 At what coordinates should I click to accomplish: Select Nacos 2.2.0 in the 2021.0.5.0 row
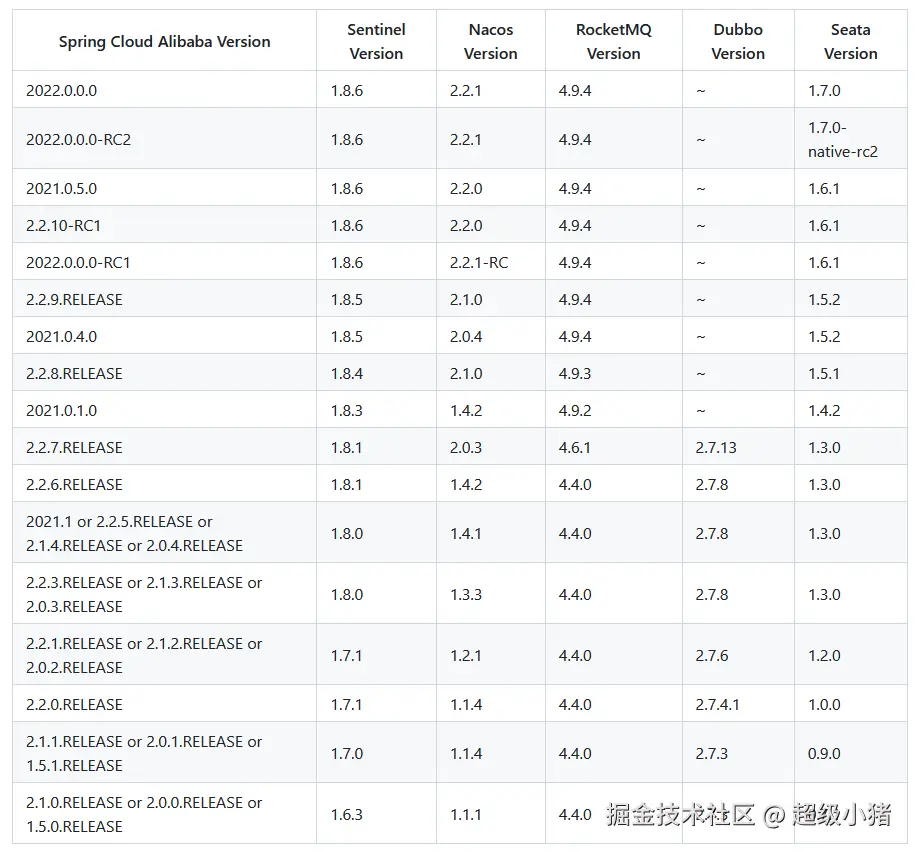click(x=466, y=188)
